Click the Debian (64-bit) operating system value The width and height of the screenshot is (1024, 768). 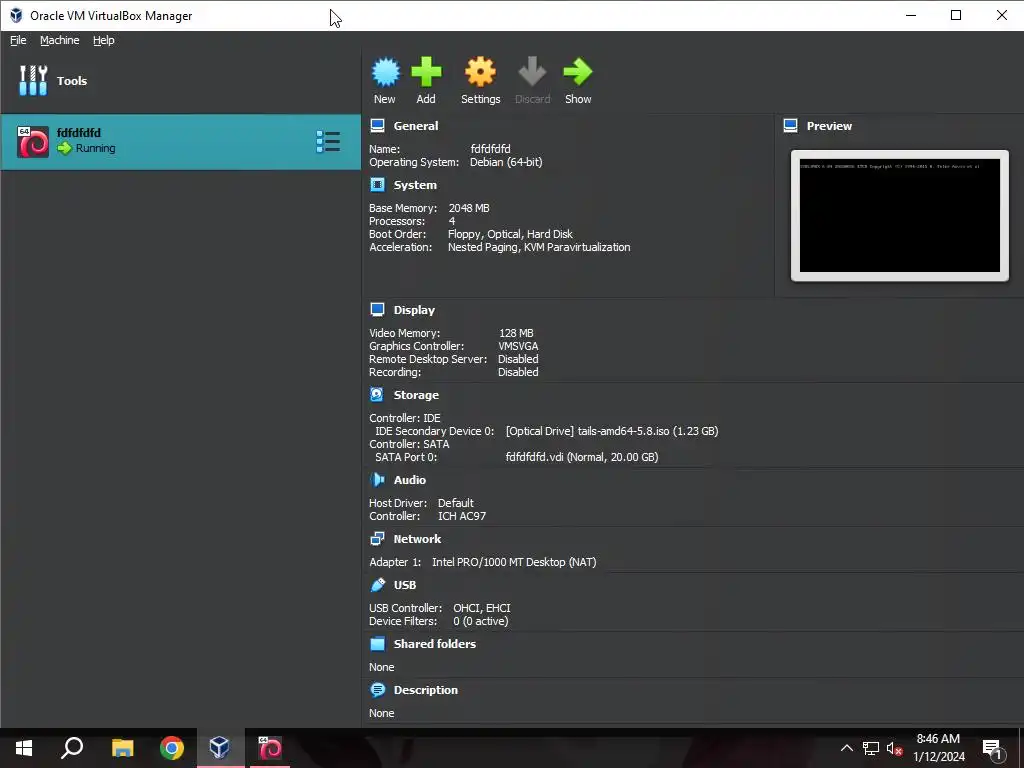click(x=506, y=162)
